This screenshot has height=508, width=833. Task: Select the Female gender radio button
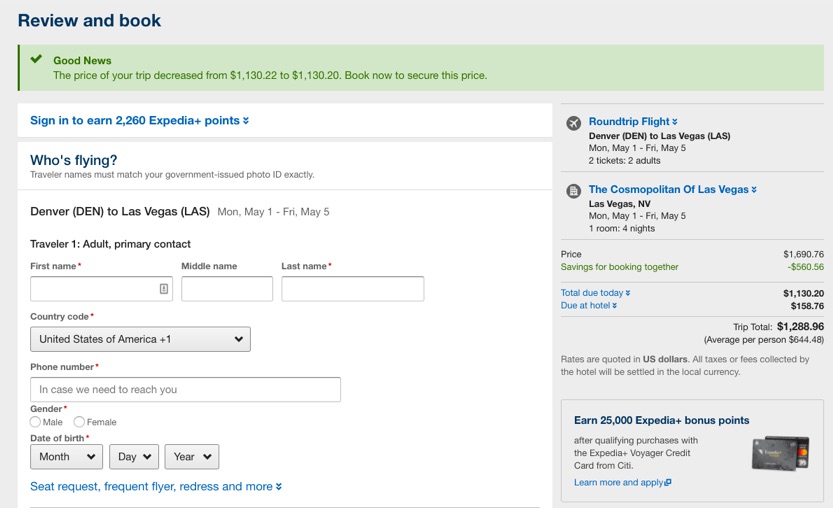[x=79, y=422]
